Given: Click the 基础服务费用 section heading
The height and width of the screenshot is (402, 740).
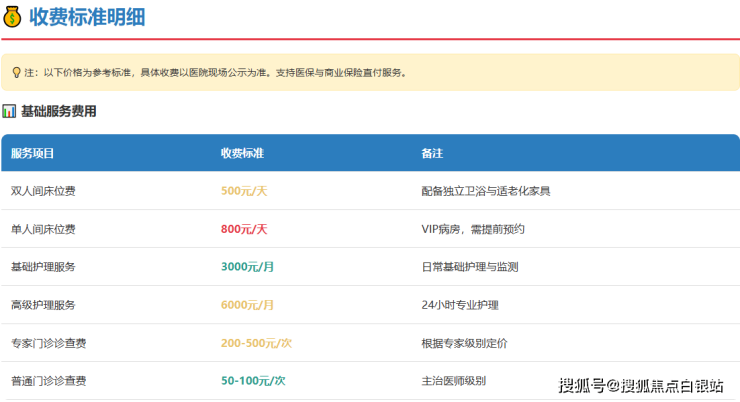Looking at the screenshot, I should tap(58, 112).
